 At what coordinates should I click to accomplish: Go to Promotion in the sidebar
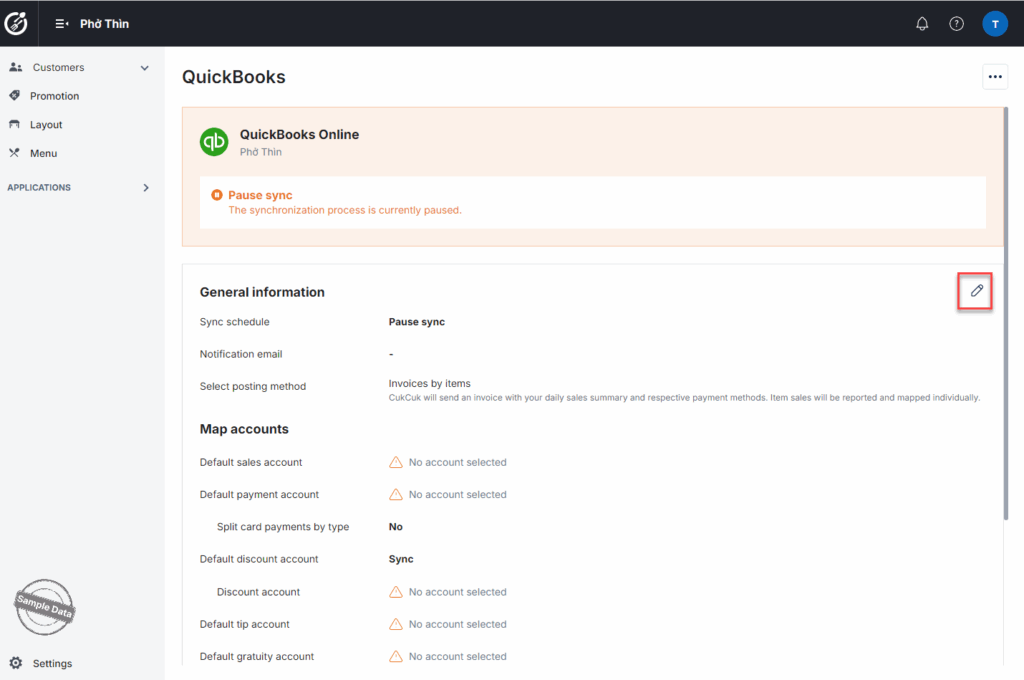[54, 96]
